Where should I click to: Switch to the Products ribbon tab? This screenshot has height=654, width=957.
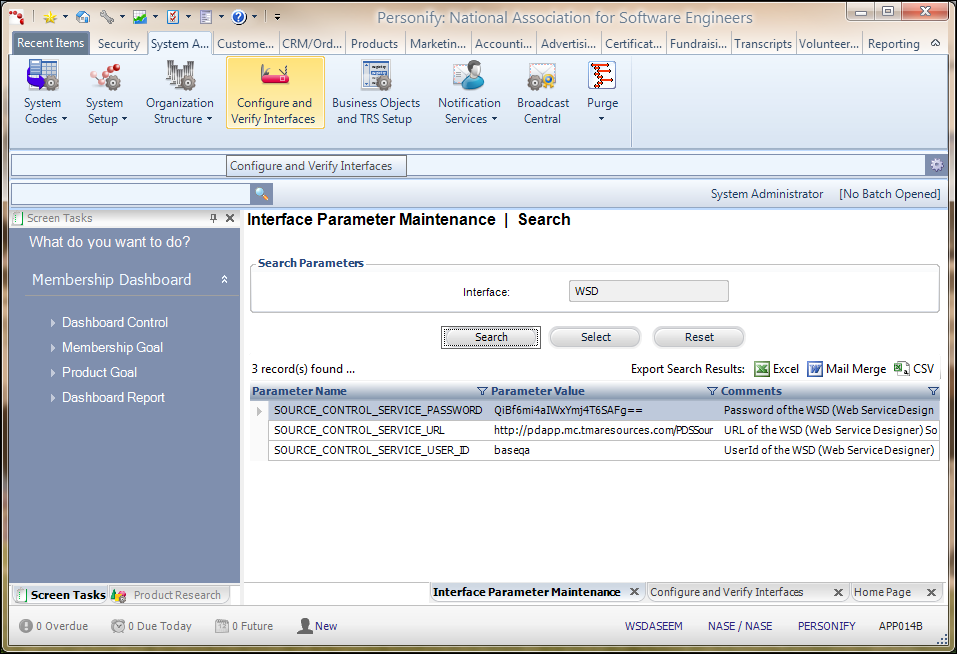(374, 44)
